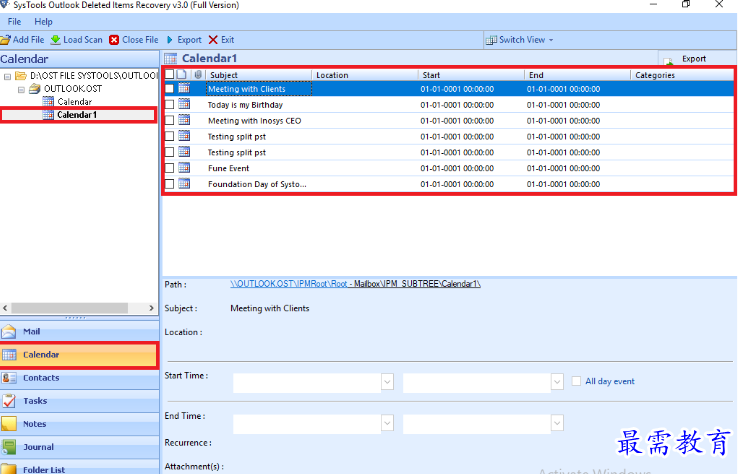Viewport: 739px width, 474px height.
Task: Collapse the OUTLOOK.OST tree node
Action: point(21,89)
